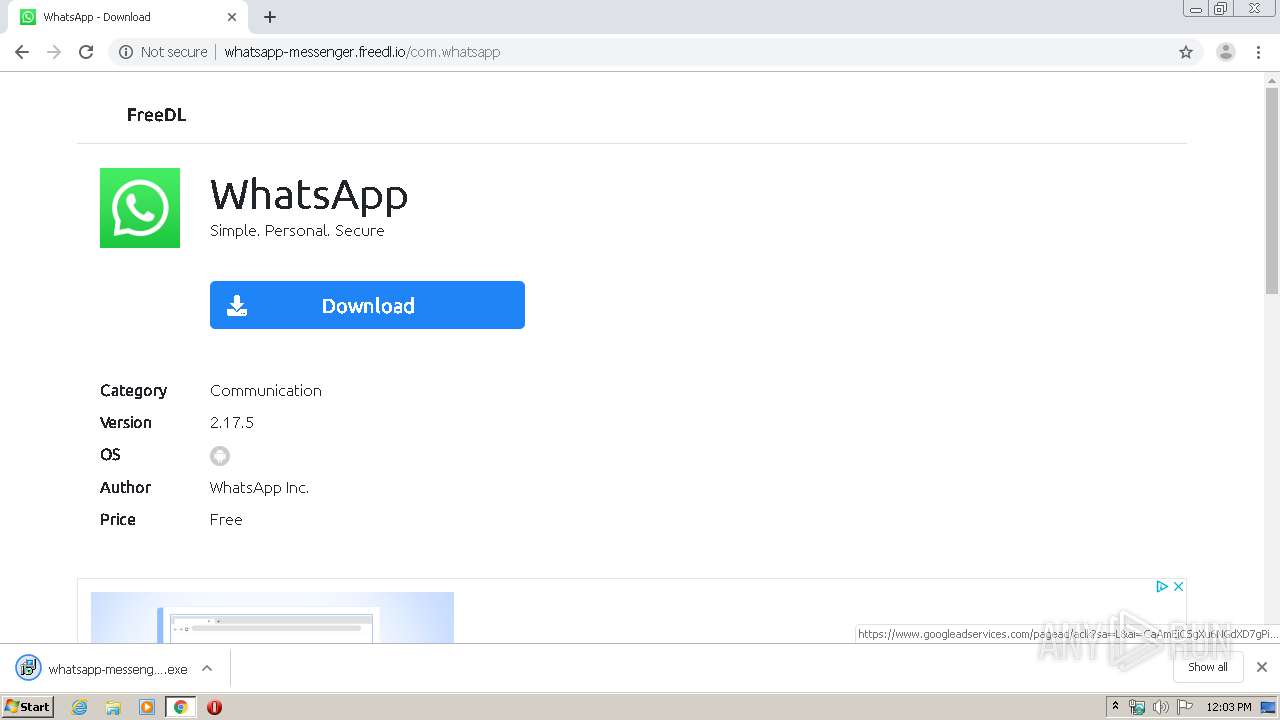Click the Version label
The image size is (1280, 720).
tap(126, 423)
